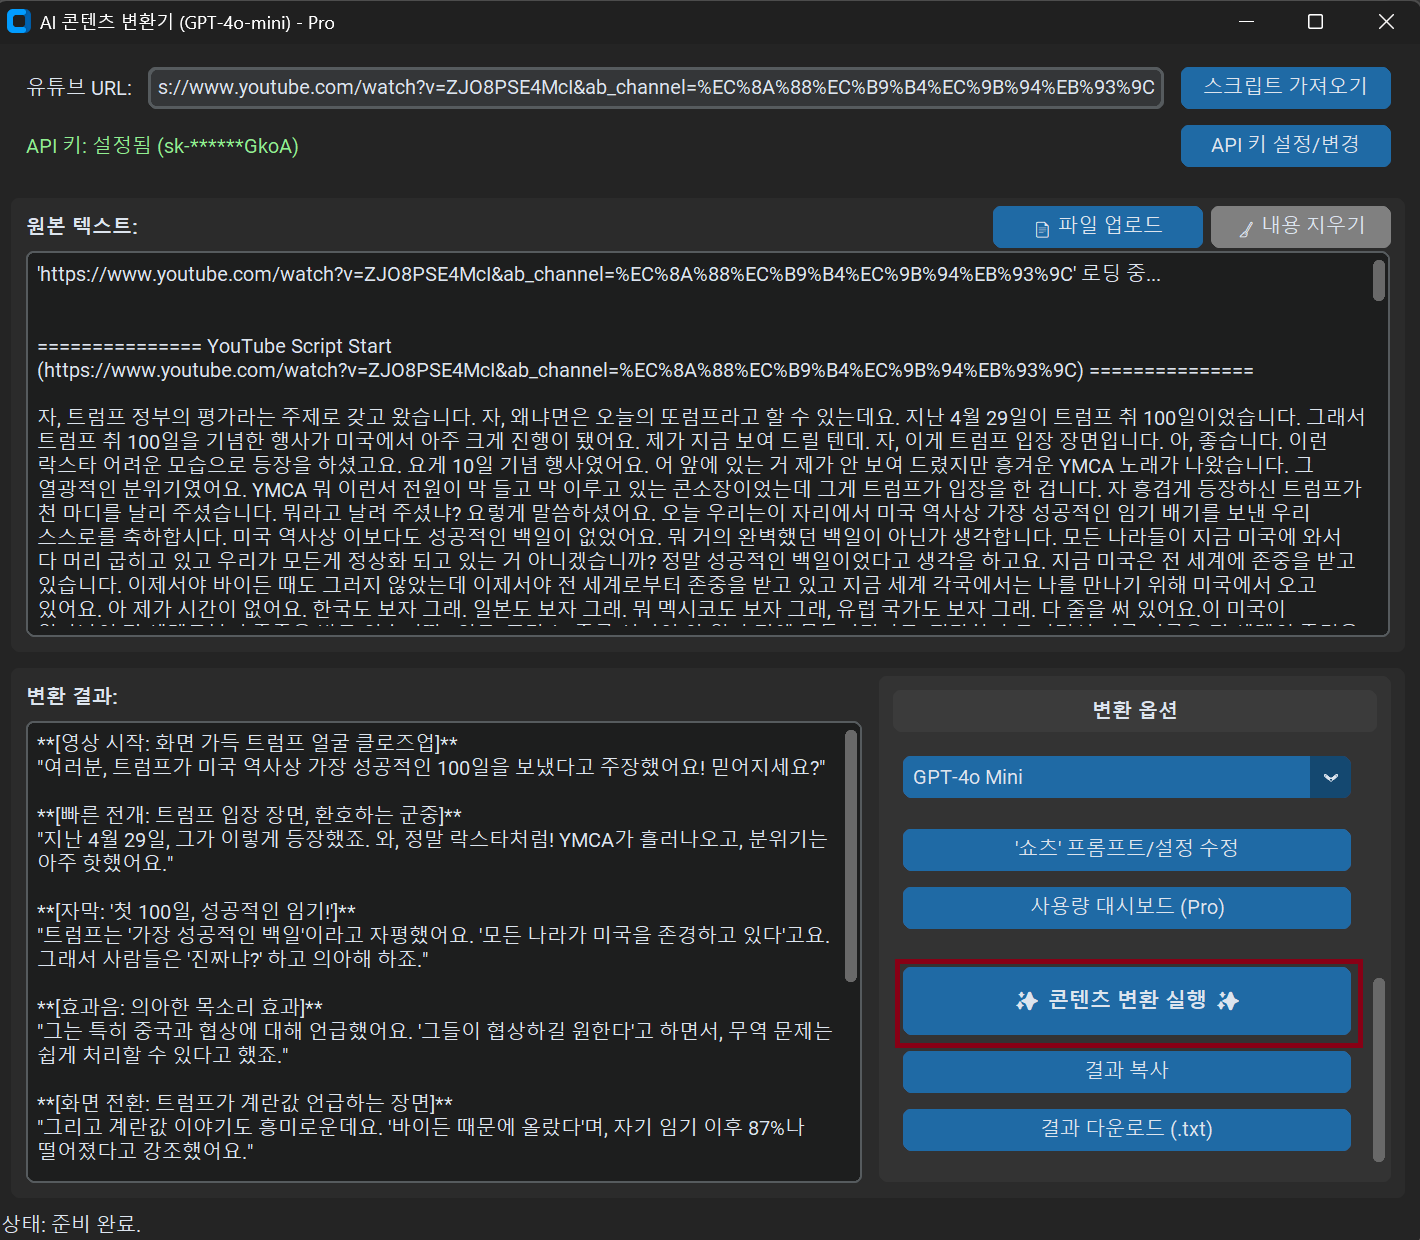Click the file icon on 파일 업로드 button
This screenshot has height=1240, width=1420.
click(x=1042, y=229)
